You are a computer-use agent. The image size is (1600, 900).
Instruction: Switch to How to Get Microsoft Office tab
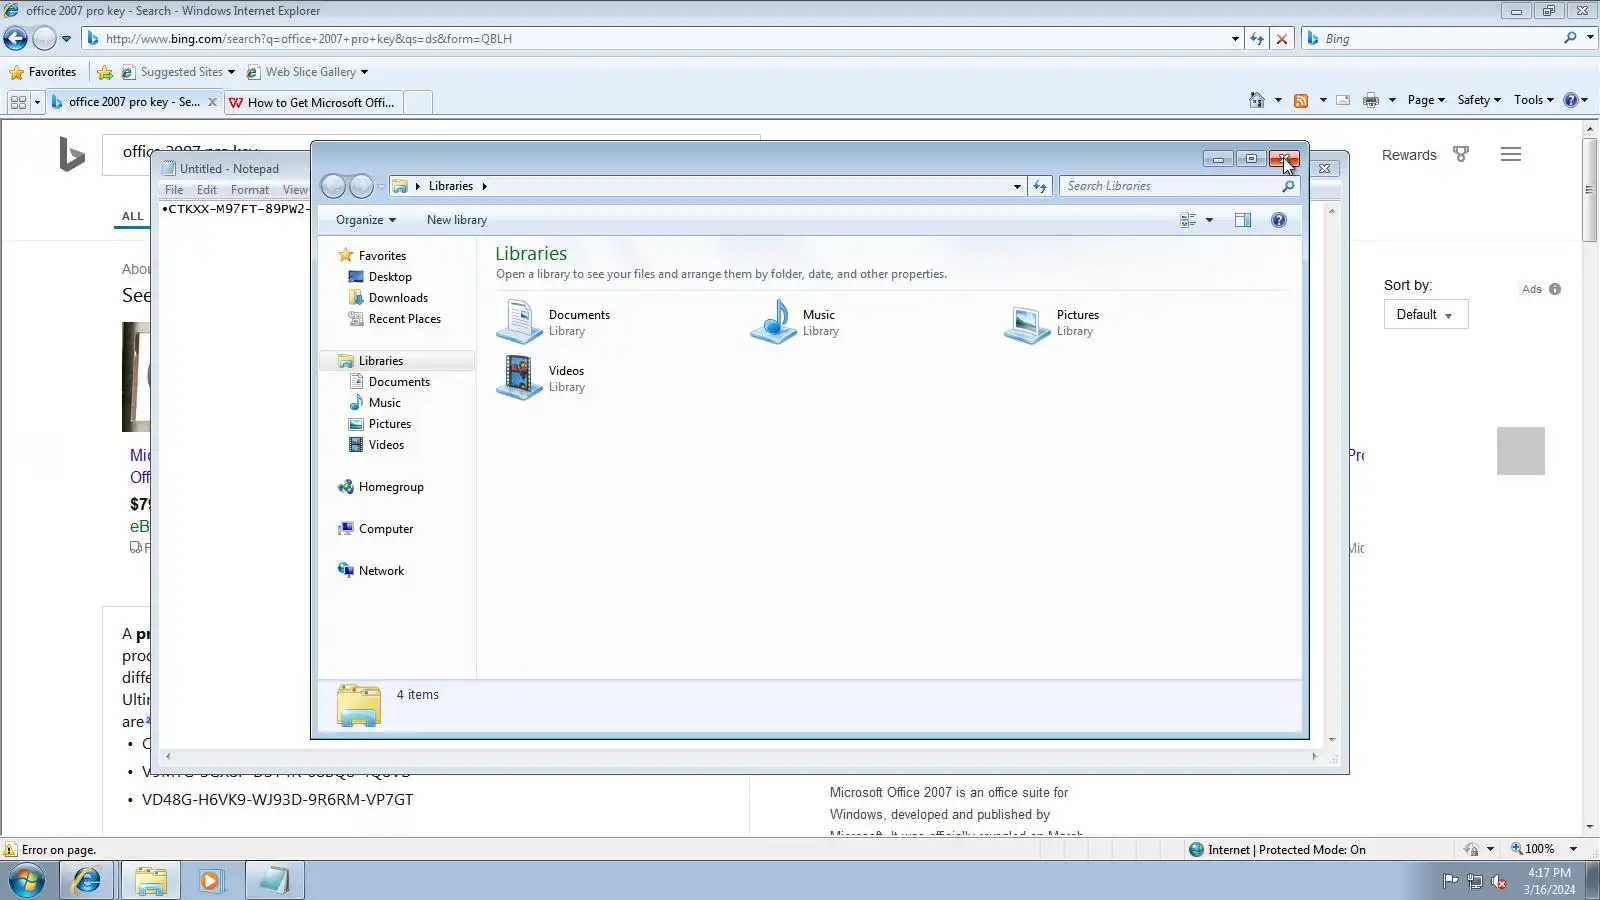click(x=312, y=102)
